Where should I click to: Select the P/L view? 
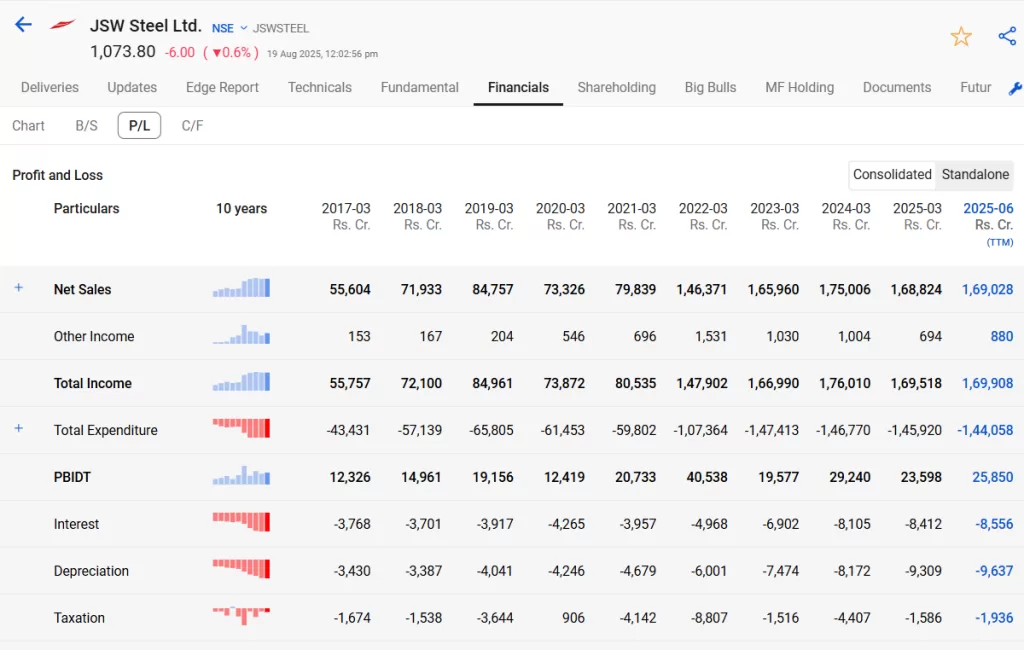(x=139, y=125)
